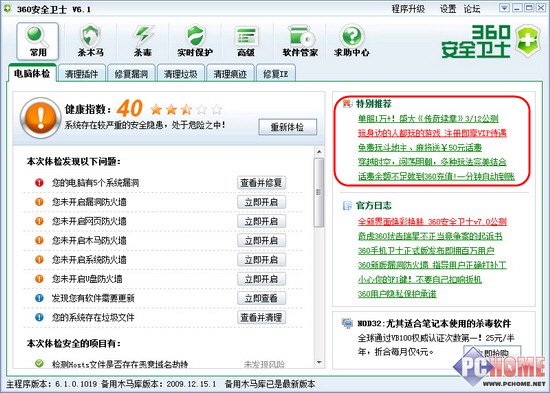The width and height of the screenshot is (550, 393).
Task: Click 立即开启 for 网页防火墙
Action: (261, 221)
